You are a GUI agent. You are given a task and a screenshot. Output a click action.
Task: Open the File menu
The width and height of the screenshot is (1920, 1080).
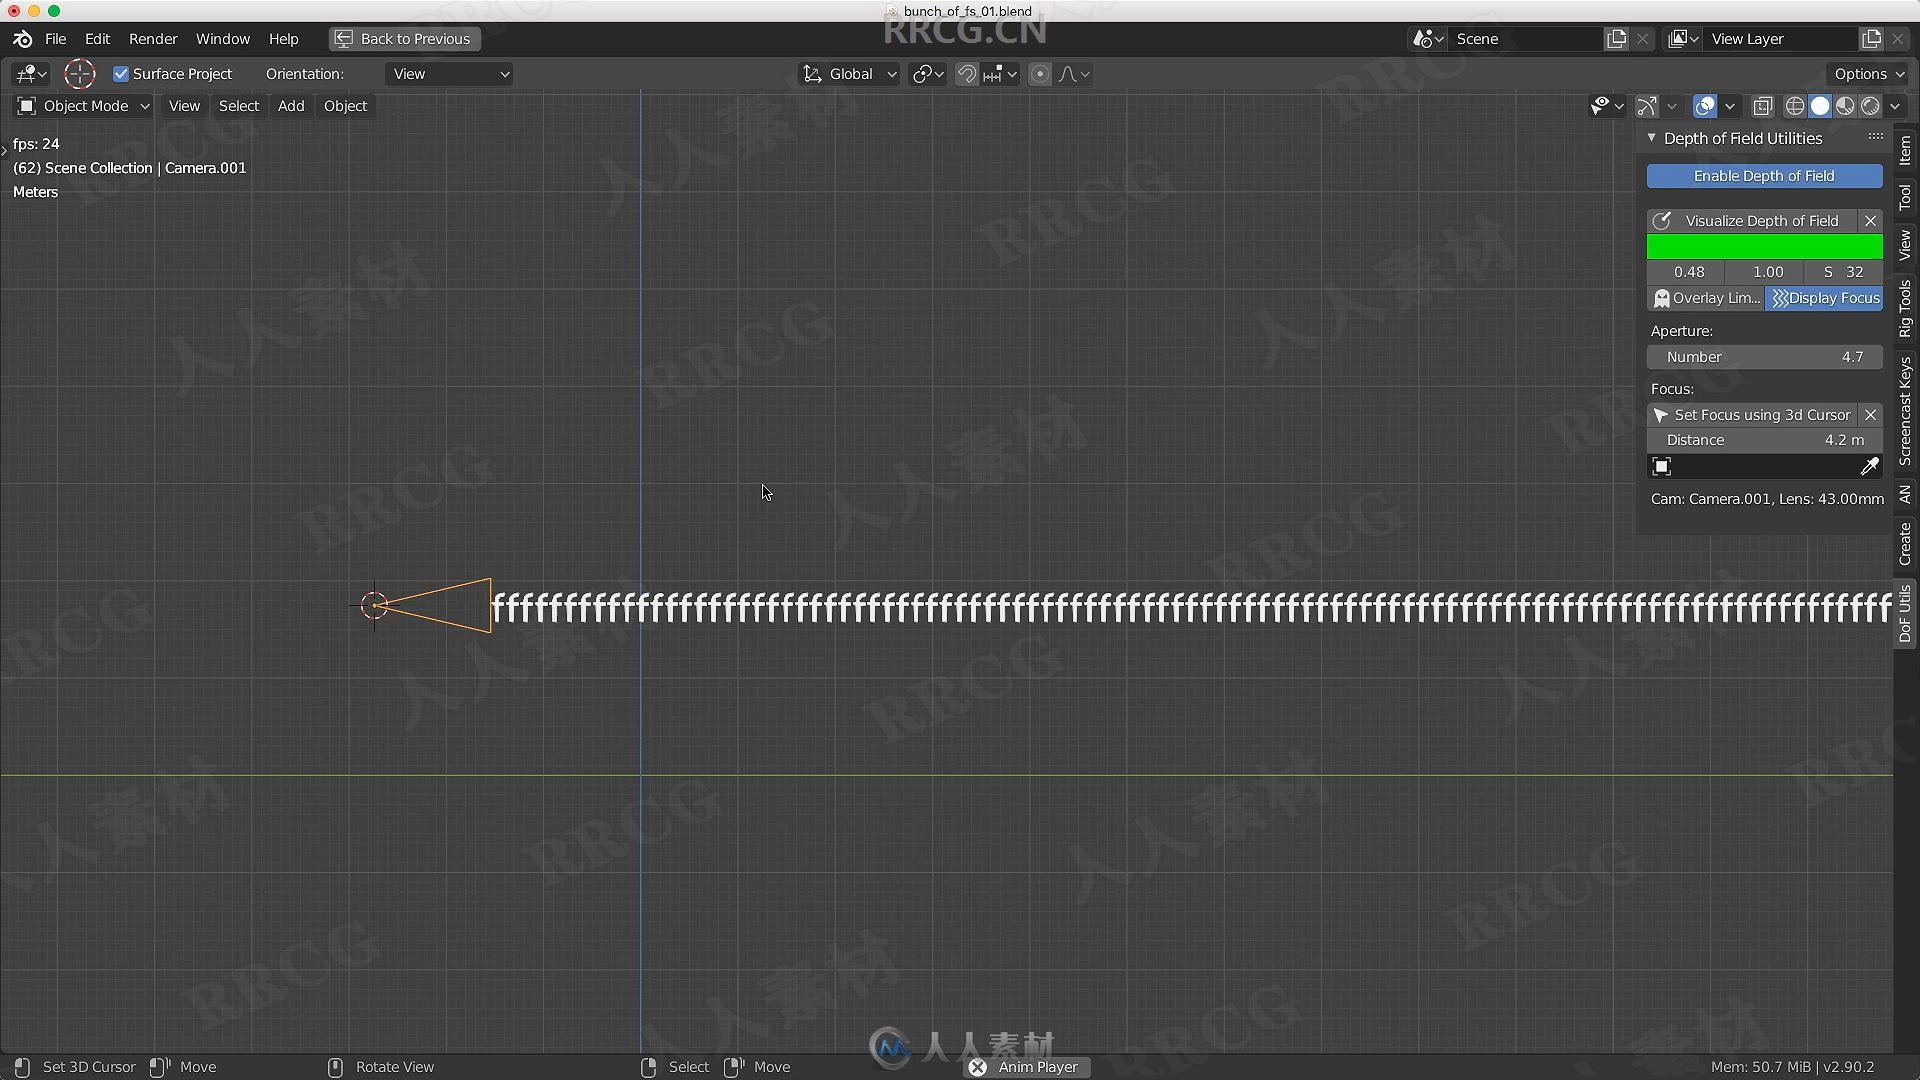(56, 39)
